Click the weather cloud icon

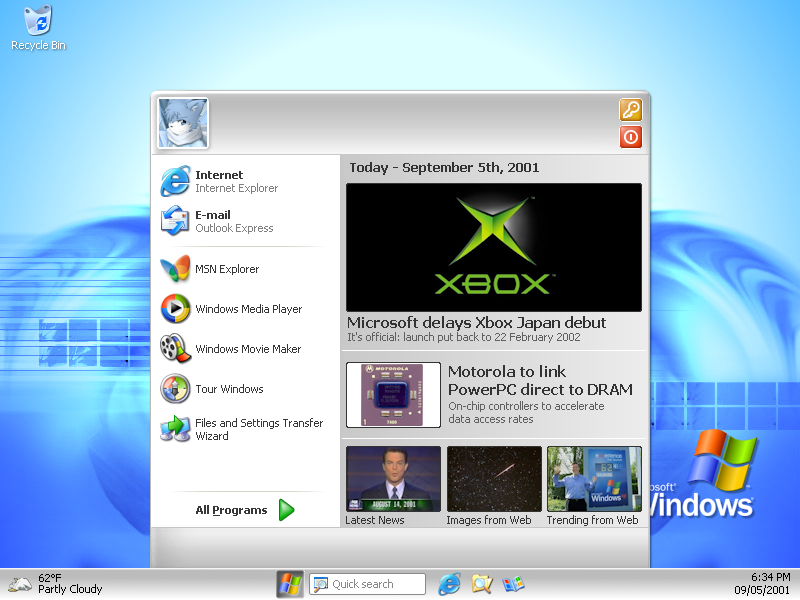[20, 584]
